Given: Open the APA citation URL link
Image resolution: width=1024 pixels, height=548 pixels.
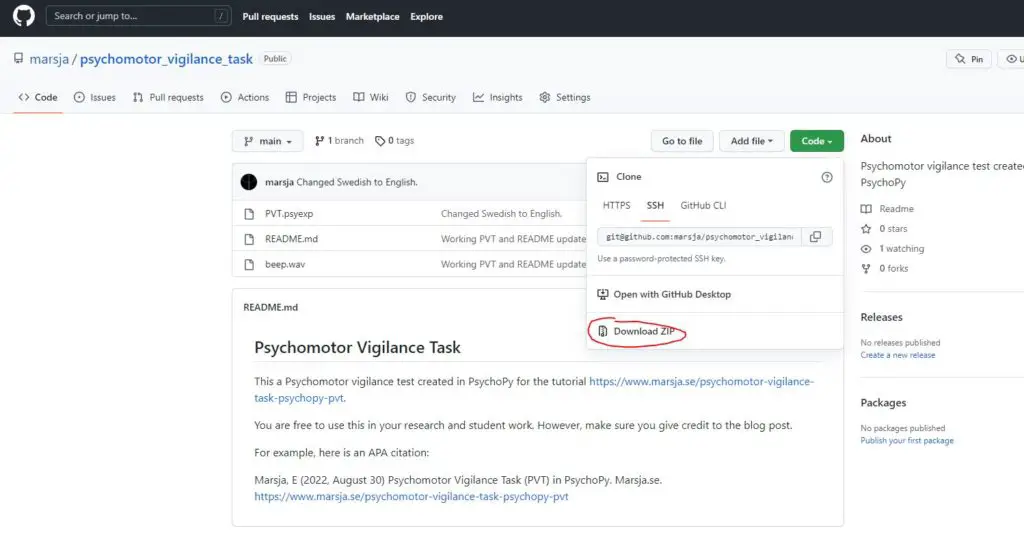Looking at the screenshot, I should (x=411, y=496).
